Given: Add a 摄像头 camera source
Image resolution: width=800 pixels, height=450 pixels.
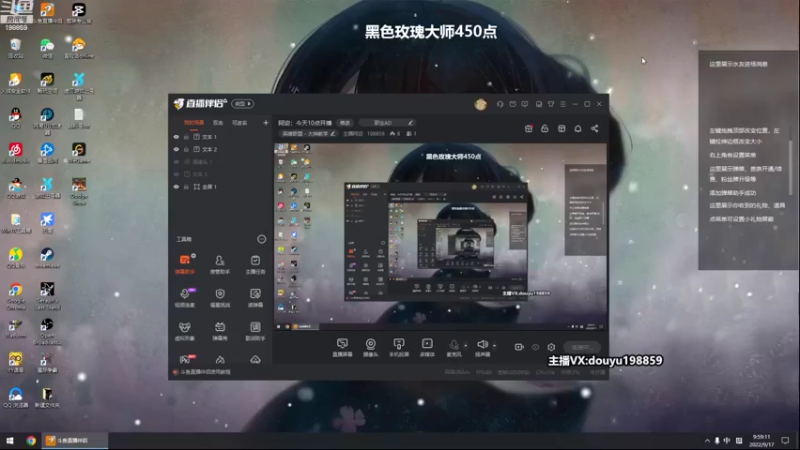Looking at the screenshot, I should 370,347.
